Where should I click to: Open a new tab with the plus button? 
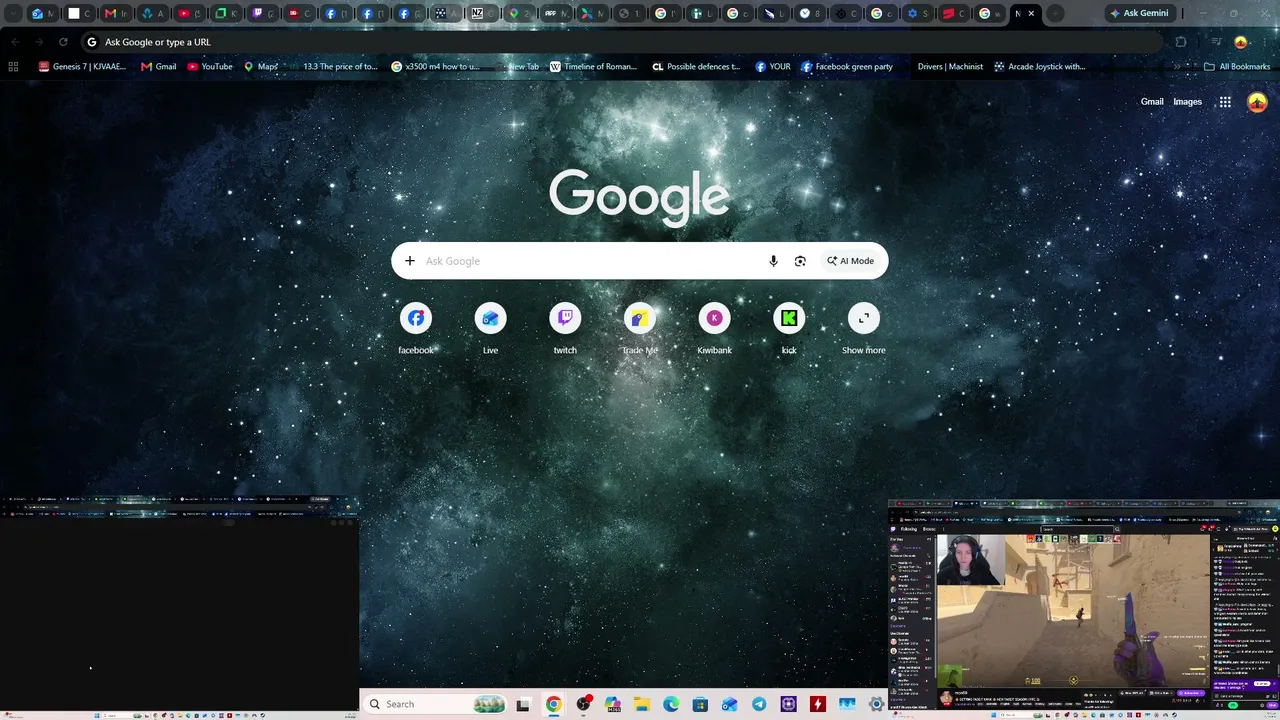pyautogui.click(x=1054, y=14)
